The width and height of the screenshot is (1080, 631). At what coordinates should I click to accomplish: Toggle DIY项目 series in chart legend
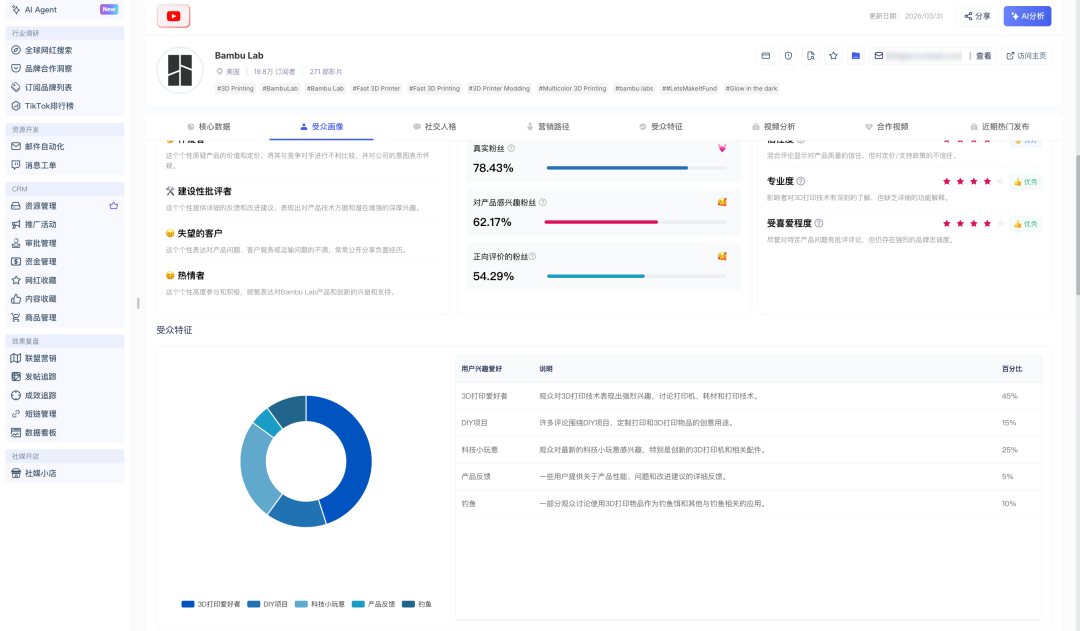269,604
